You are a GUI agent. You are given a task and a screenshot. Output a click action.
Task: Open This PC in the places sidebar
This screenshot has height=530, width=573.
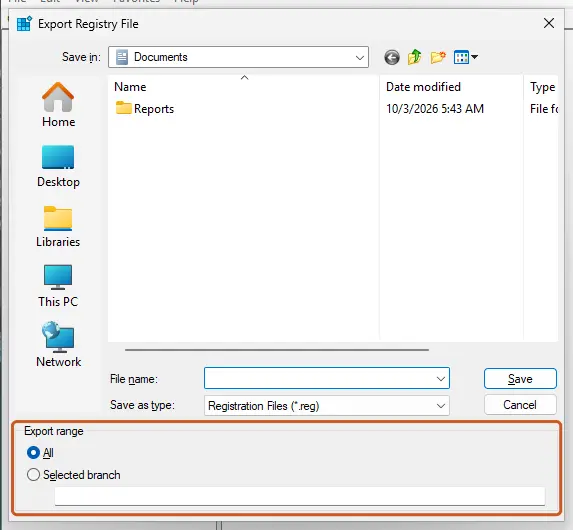pos(58,286)
